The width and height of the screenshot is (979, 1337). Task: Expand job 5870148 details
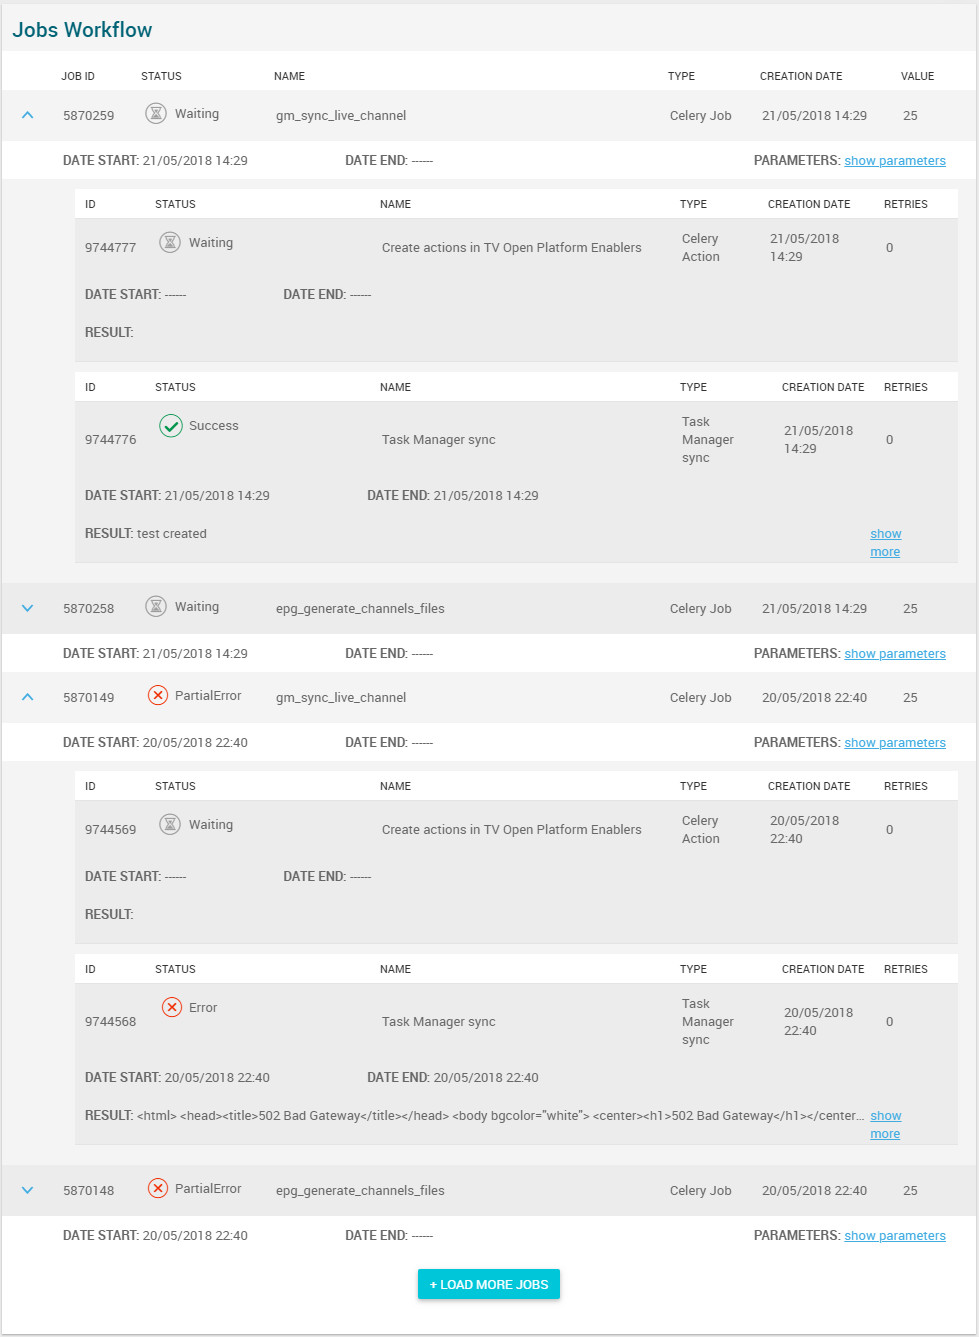tap(28, 1190)
